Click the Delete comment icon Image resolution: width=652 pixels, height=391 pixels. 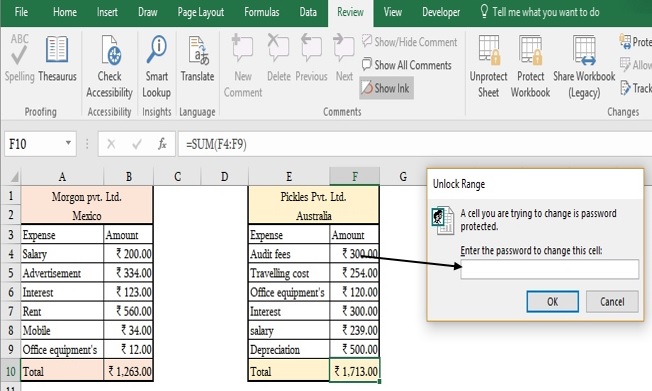278,48
